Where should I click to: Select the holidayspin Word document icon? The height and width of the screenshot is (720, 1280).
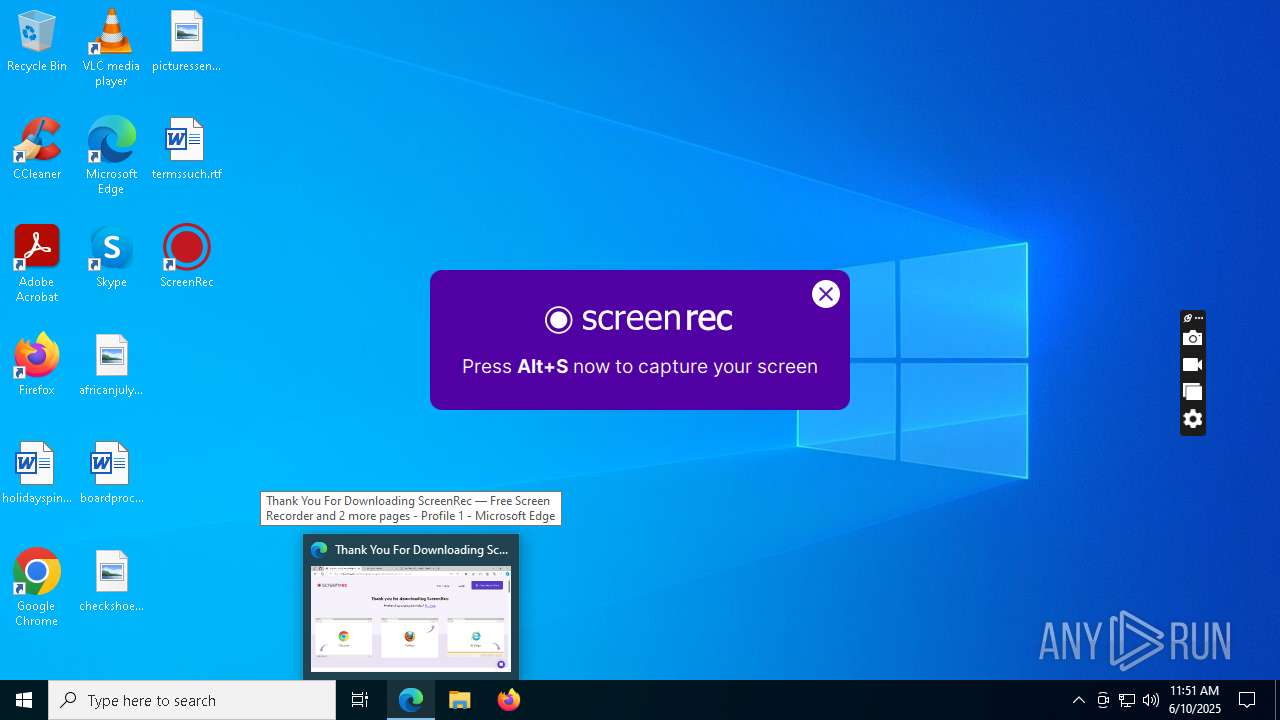[37, 473]
